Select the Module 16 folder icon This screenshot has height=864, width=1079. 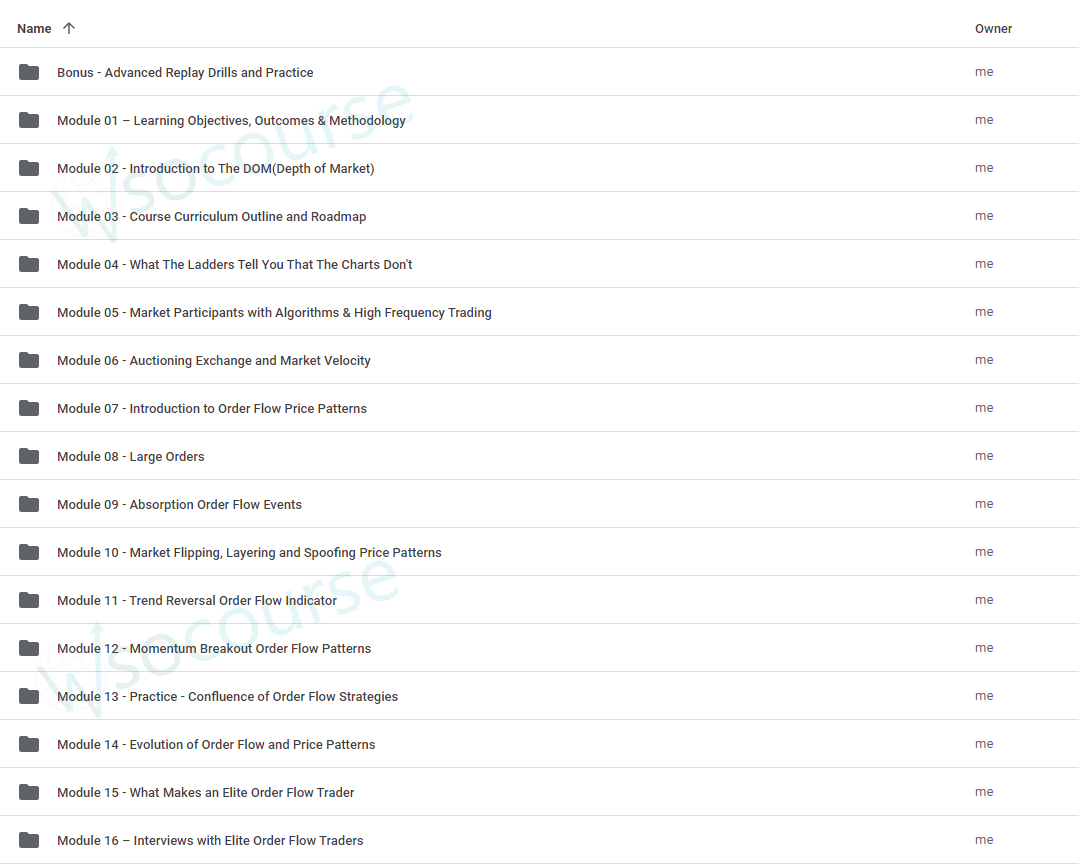29,840
